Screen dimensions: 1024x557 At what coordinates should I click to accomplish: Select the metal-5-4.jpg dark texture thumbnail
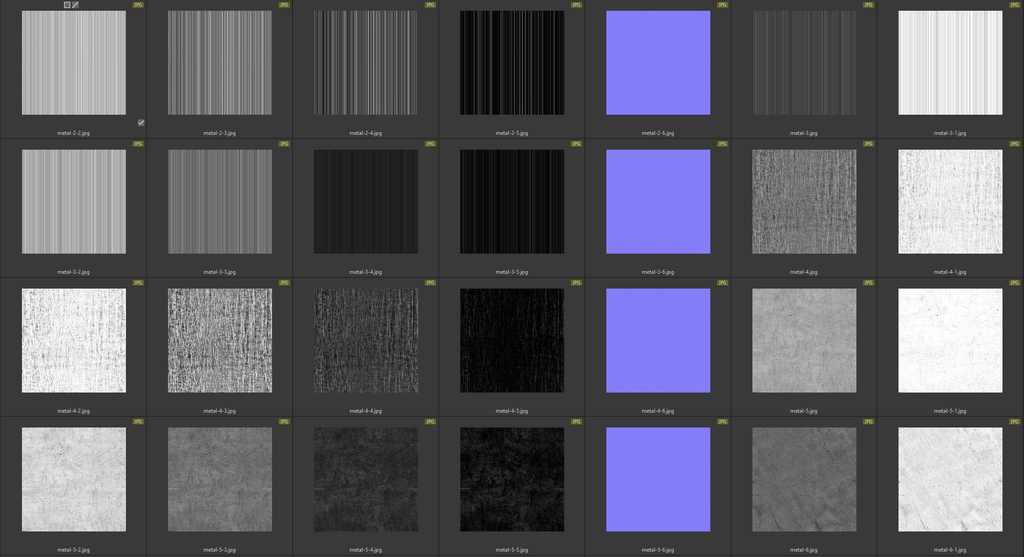[x=366, y=480]
